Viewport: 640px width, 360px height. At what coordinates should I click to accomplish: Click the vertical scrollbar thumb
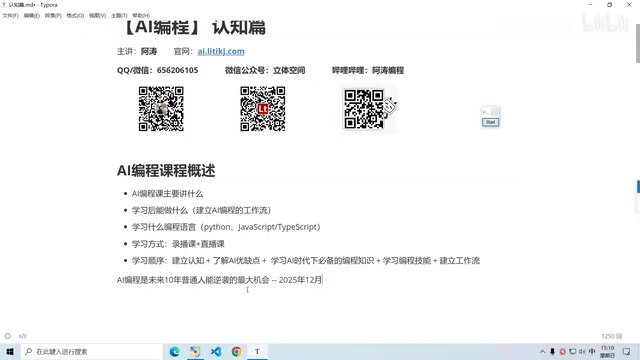(x=638, y=43)
